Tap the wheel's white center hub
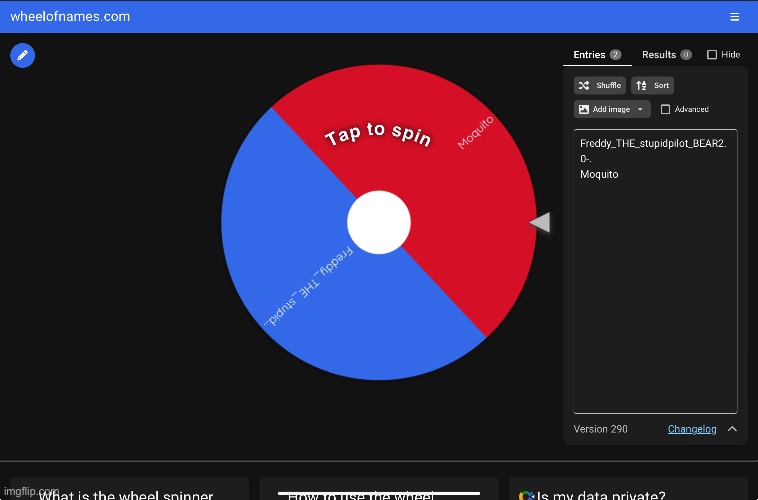 [x=379, y=222]
